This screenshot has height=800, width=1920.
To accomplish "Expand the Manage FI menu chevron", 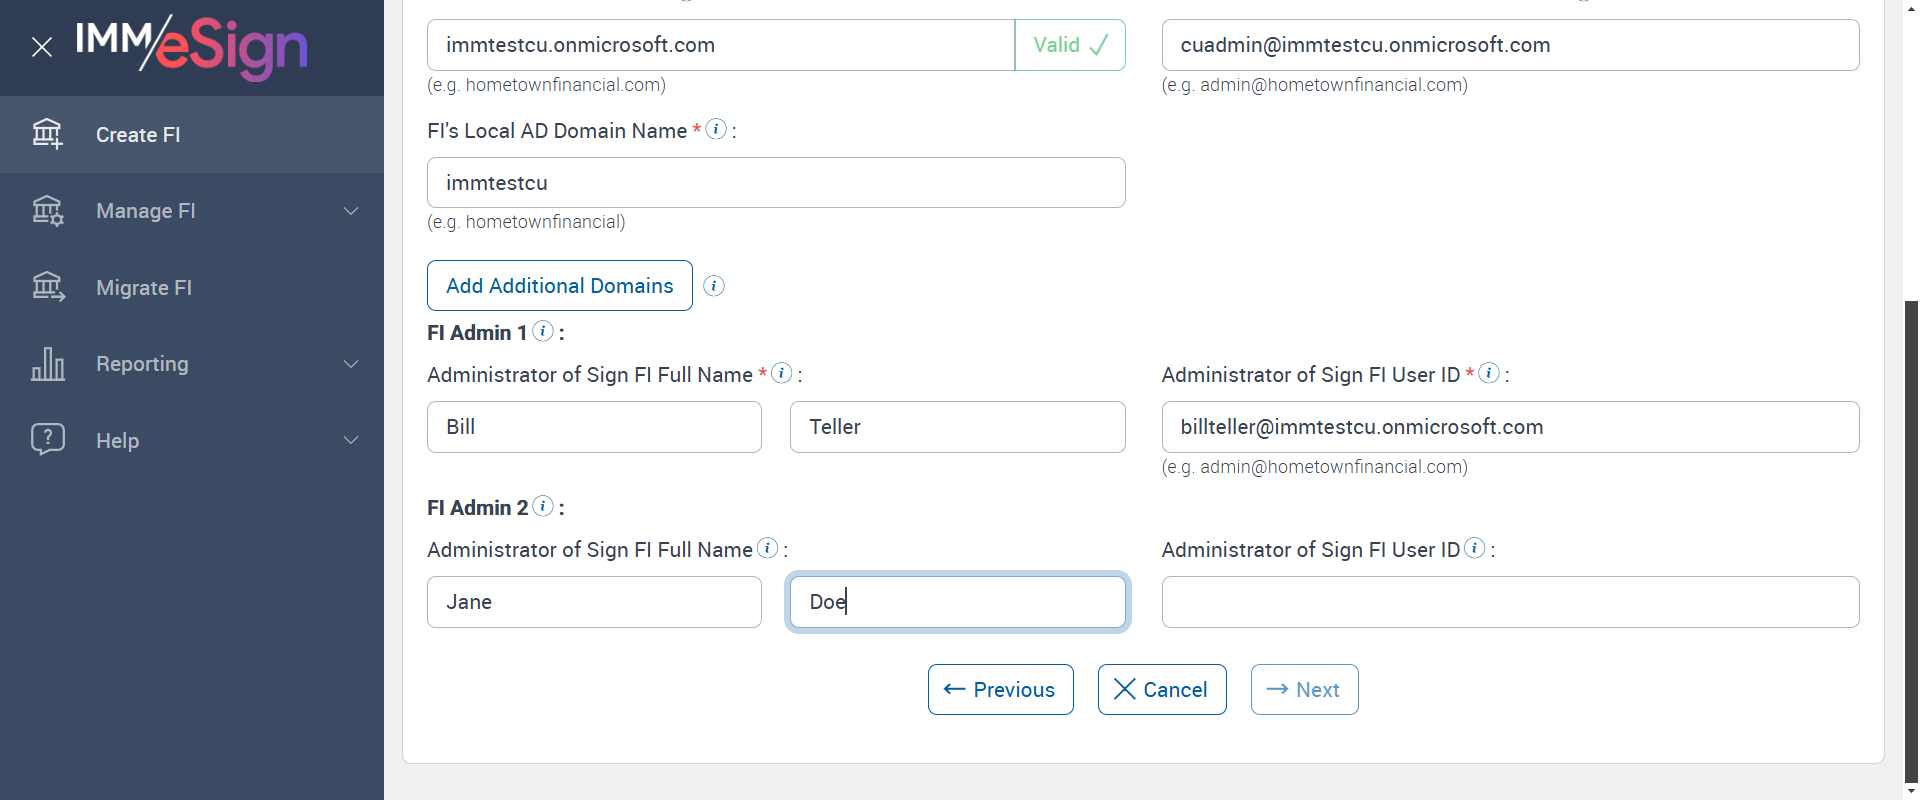I will [351, 211].
